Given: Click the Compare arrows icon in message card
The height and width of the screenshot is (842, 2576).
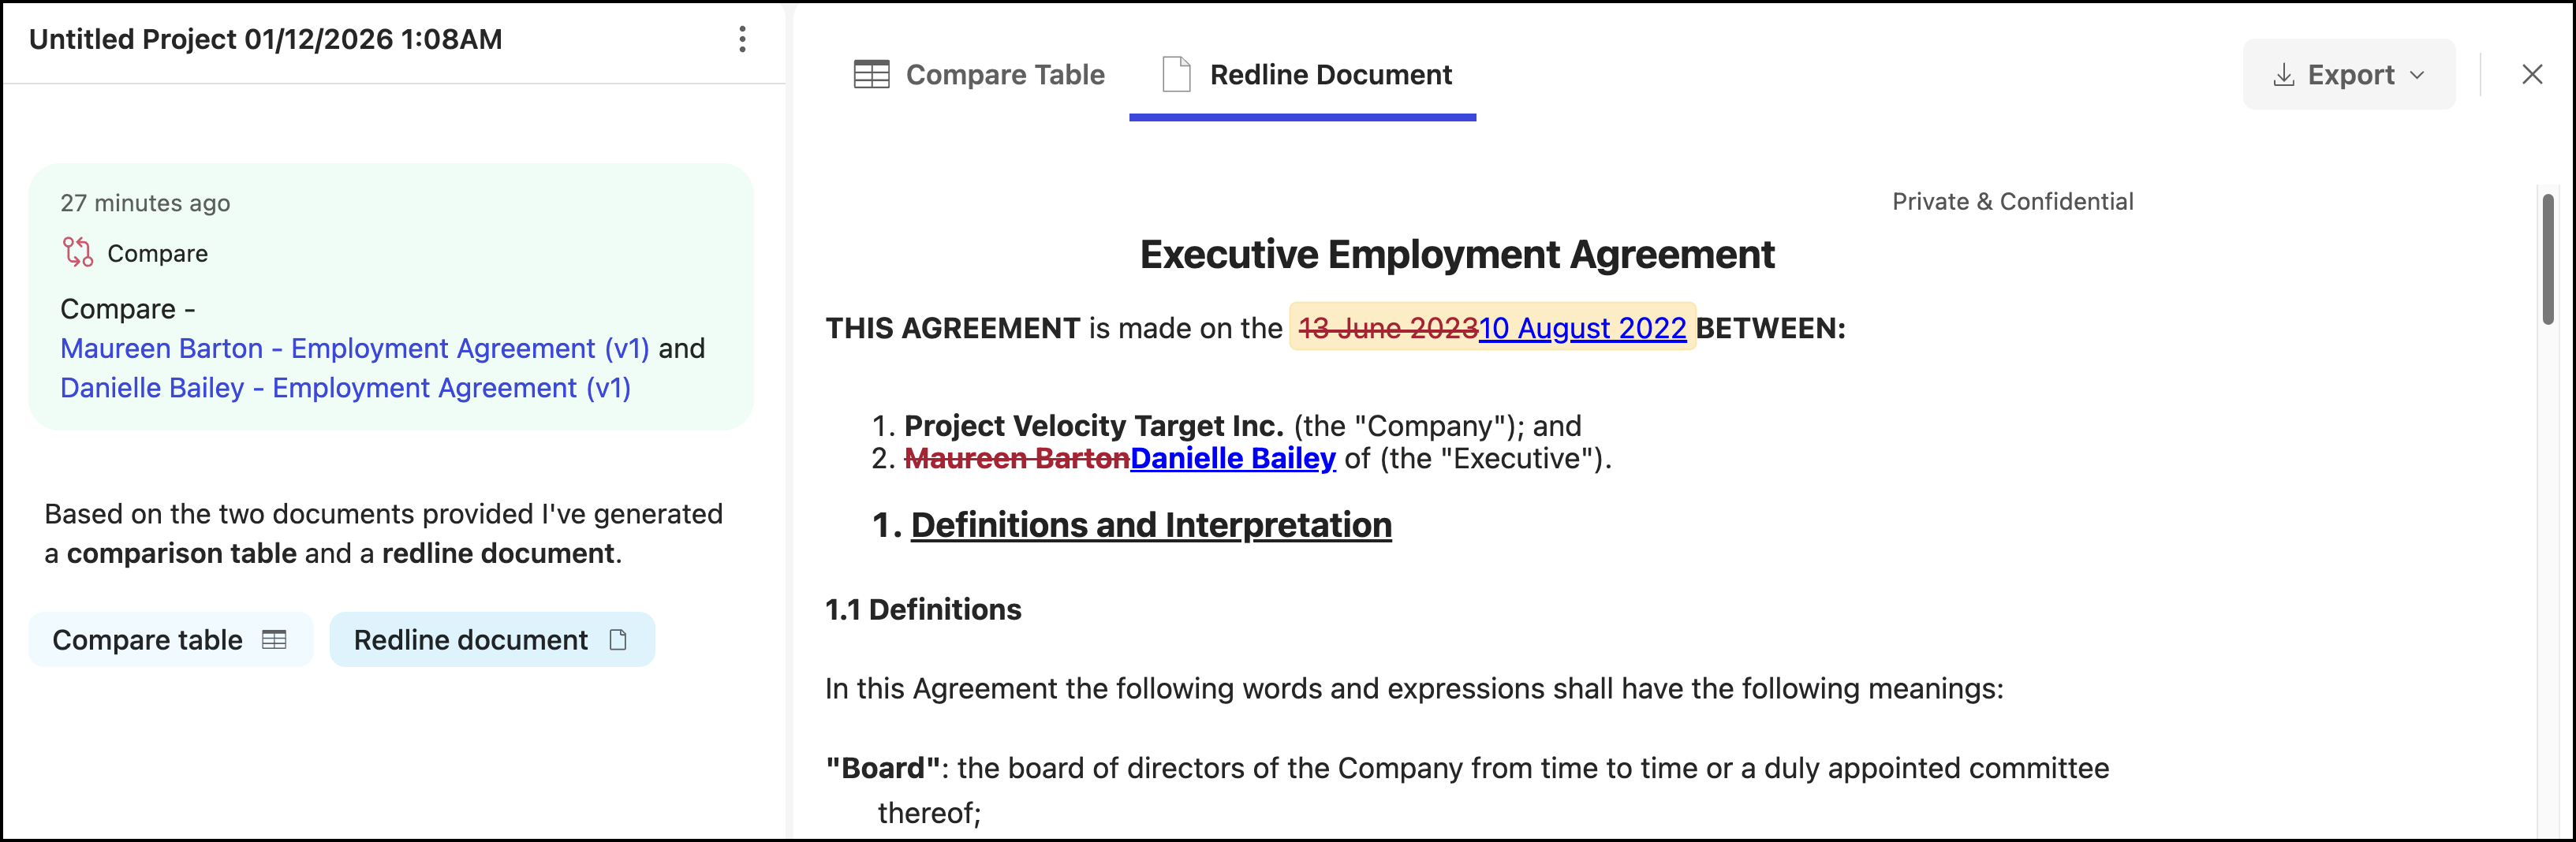Looking at the screenshot, I should [x=78, y=252].
